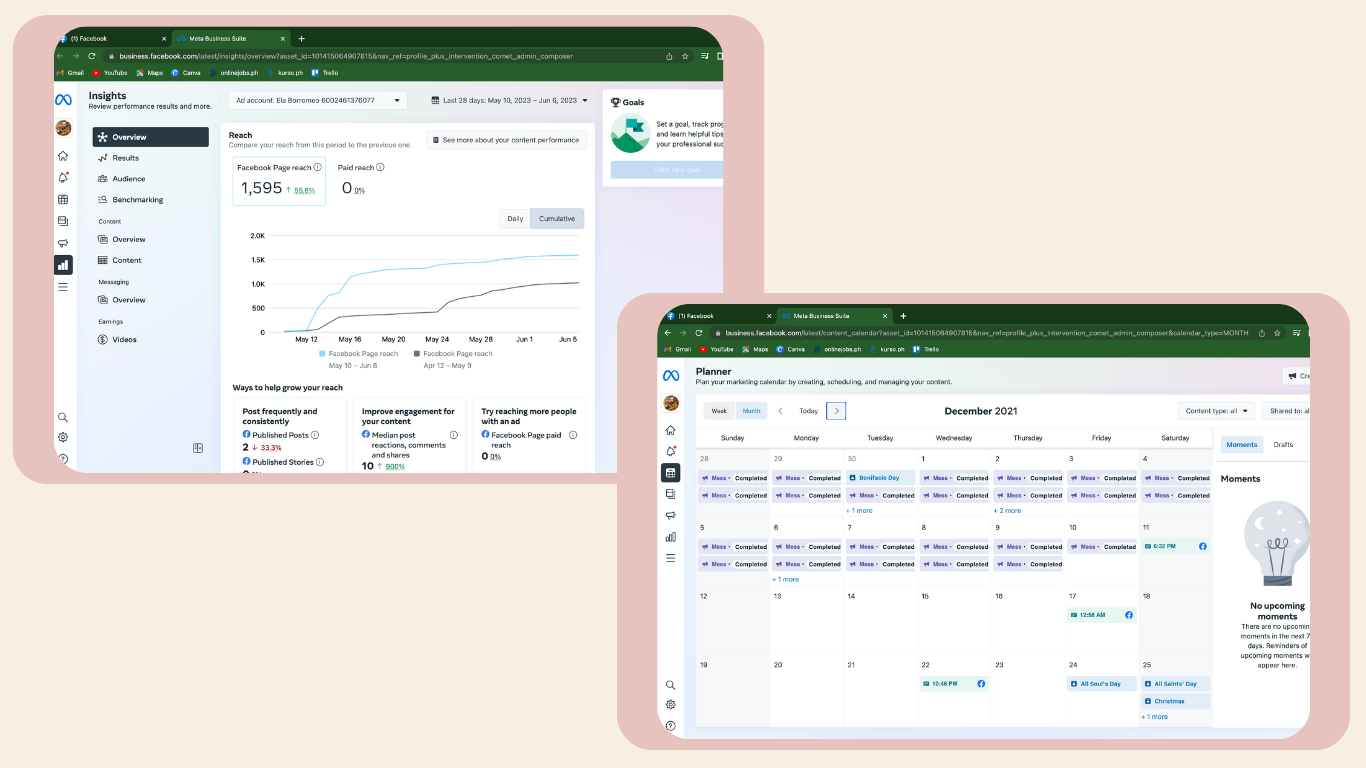
Task: Click Meta logo in the Insights window
Action: pos(63,100)
